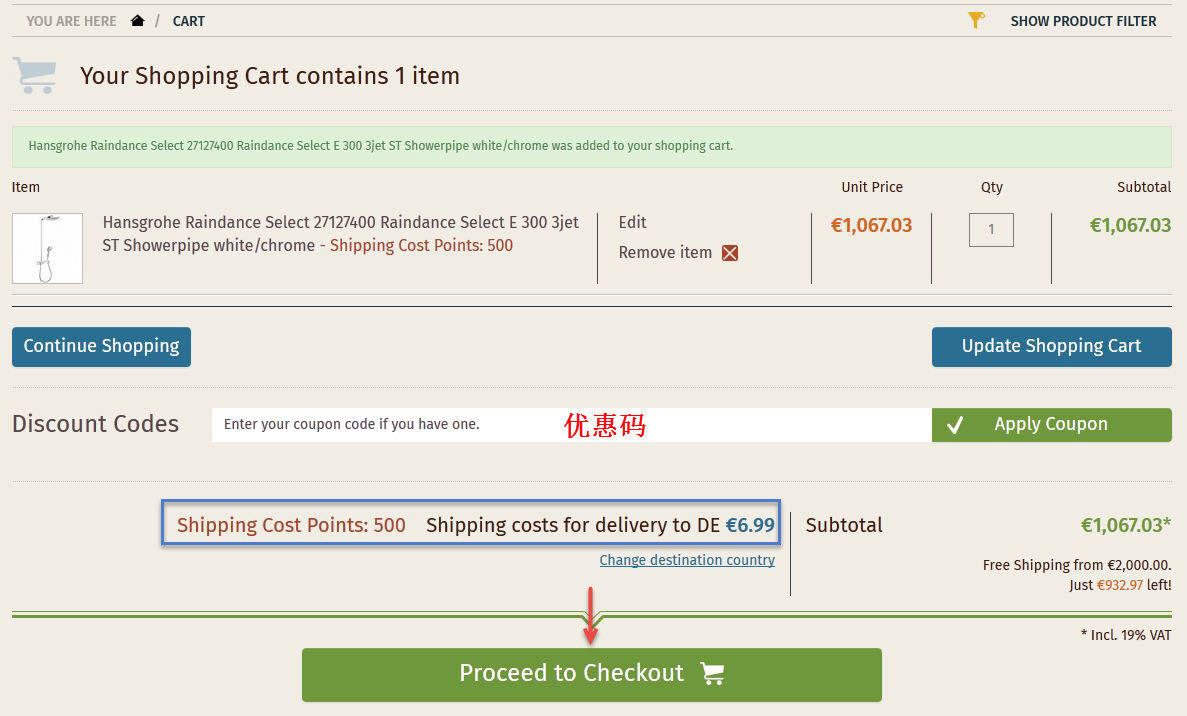The image size is (1187, 716).
Task: Click the home icon in breadcrumb
Action: pos(137,20)
